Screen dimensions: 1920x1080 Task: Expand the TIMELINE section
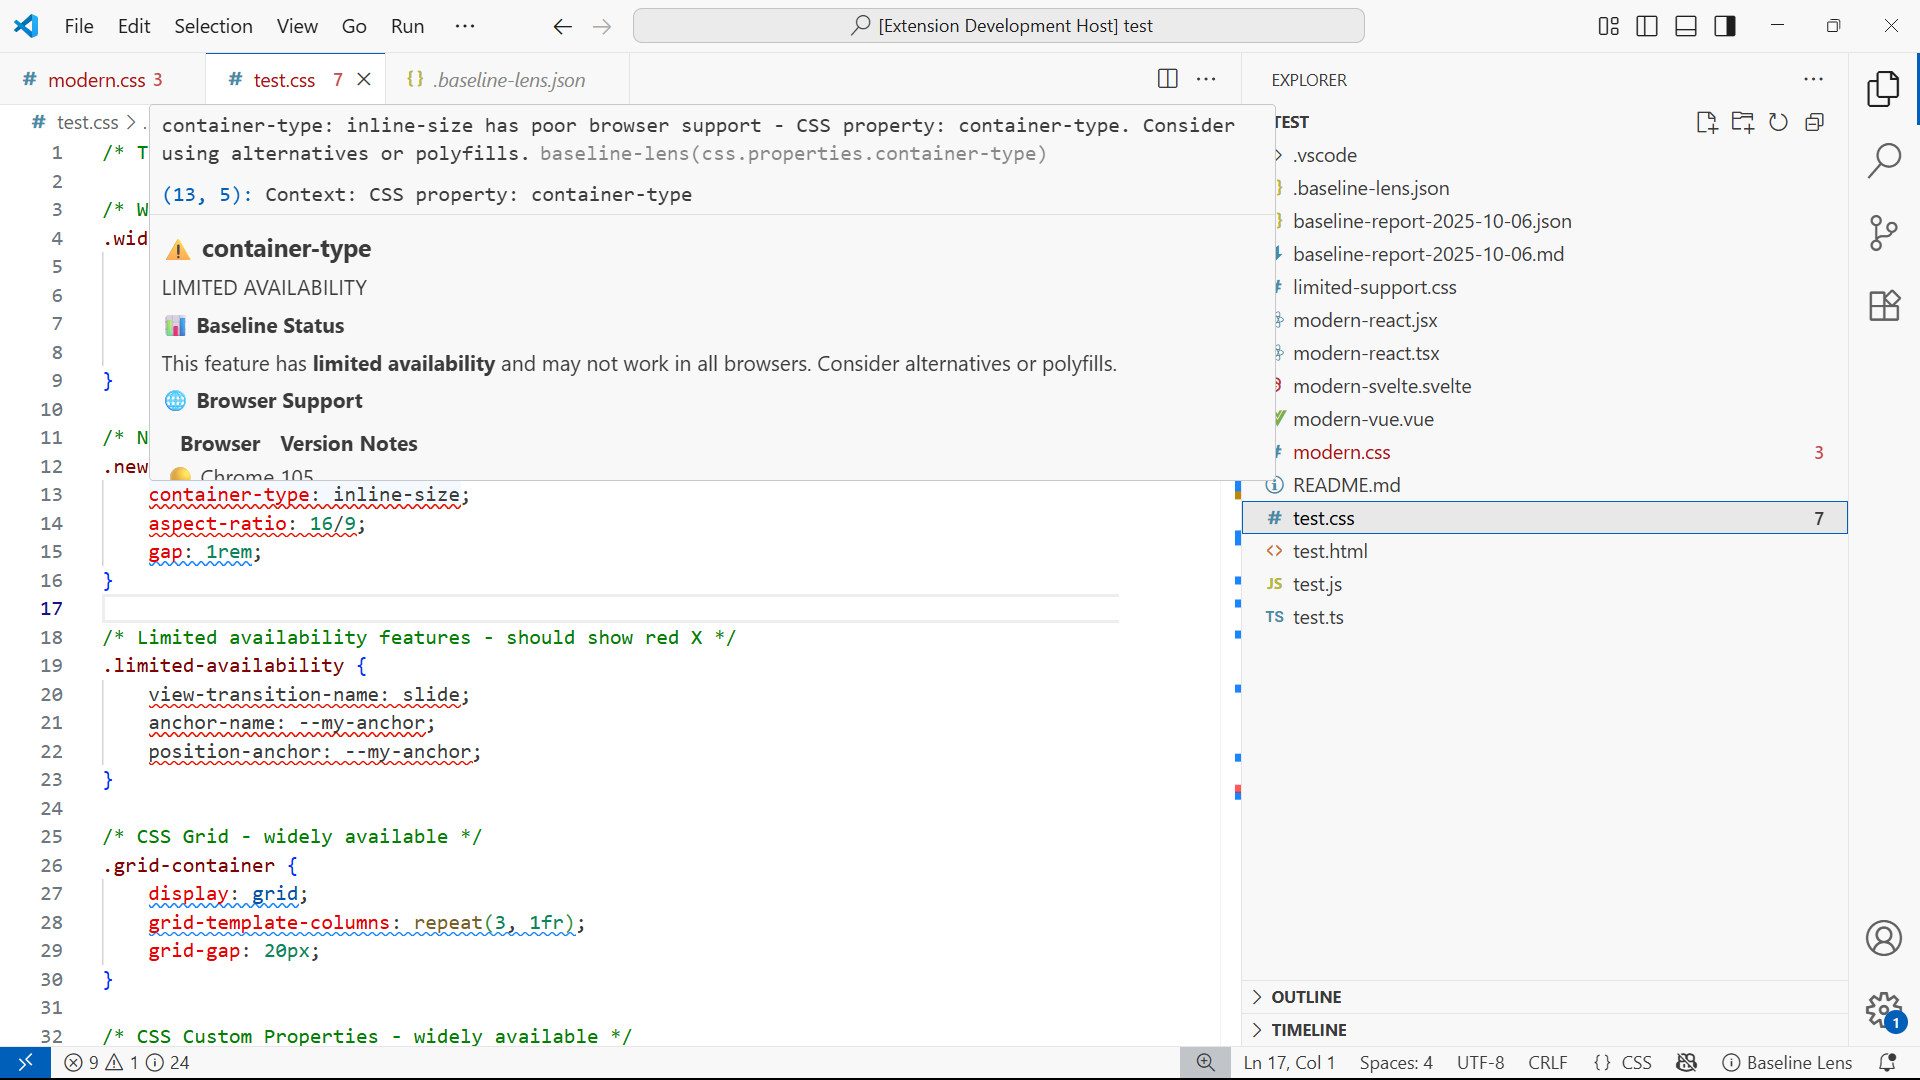click(1308, 1030)
